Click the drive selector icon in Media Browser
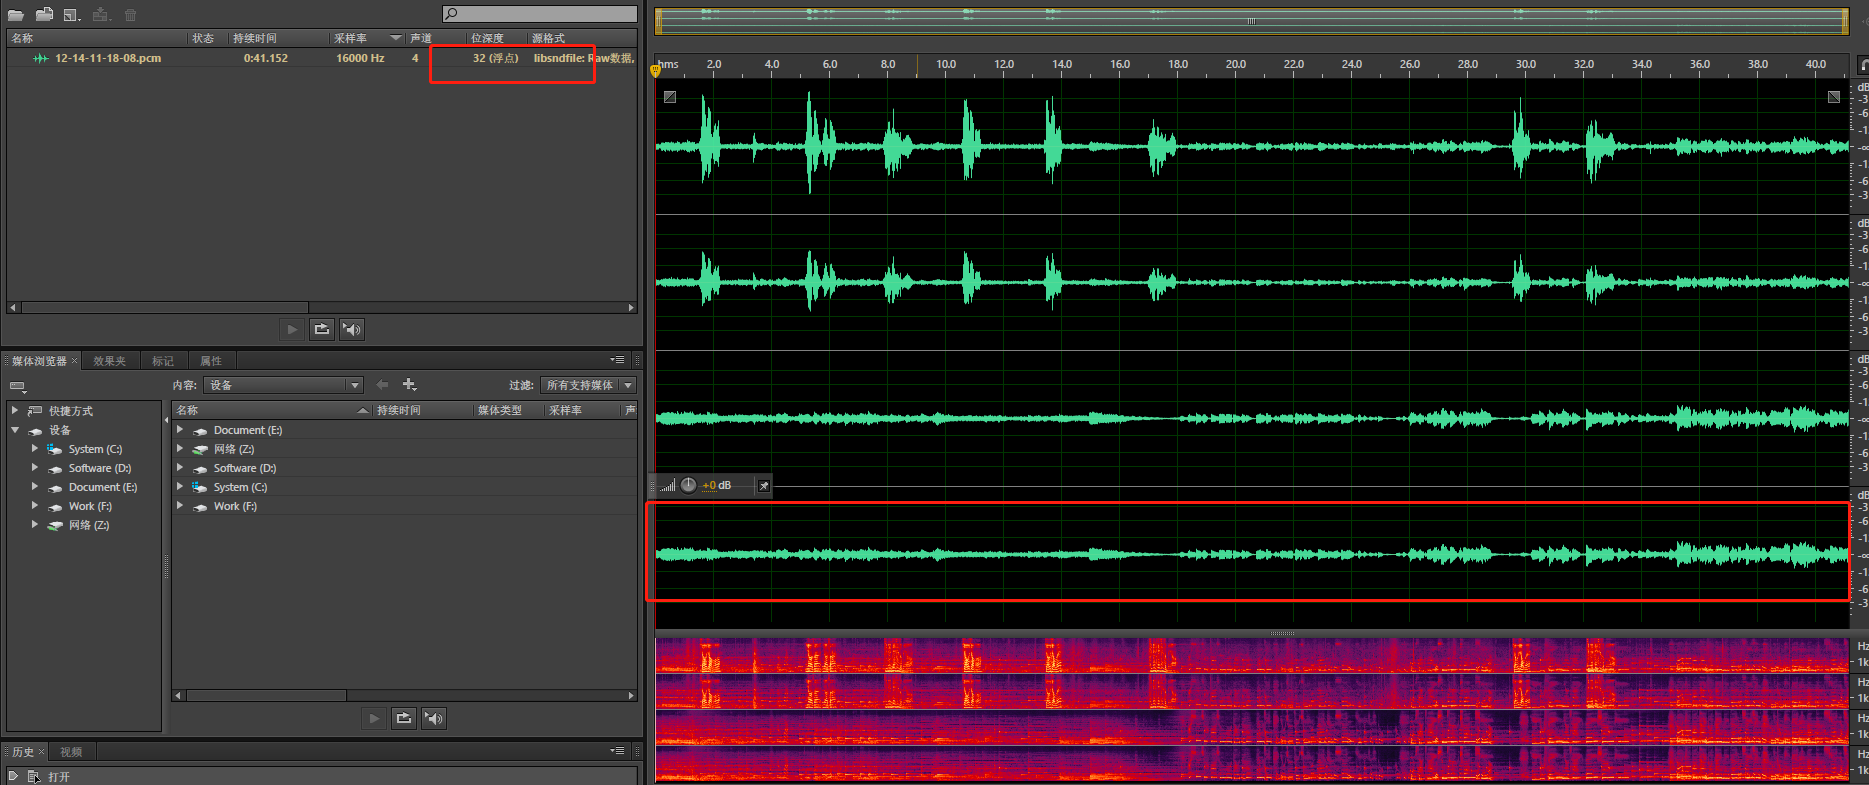Image resolution: width=1869 pixels, height=785 pixels. (17, 386)
